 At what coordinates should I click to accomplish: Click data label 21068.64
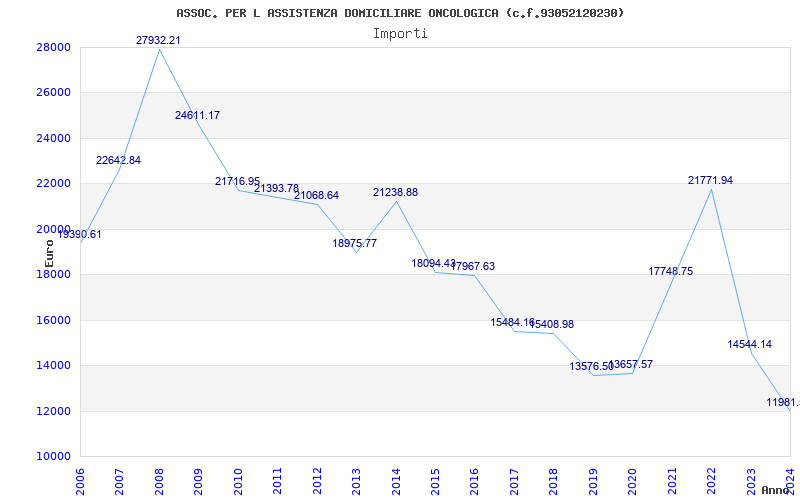(x=316, y=195)
